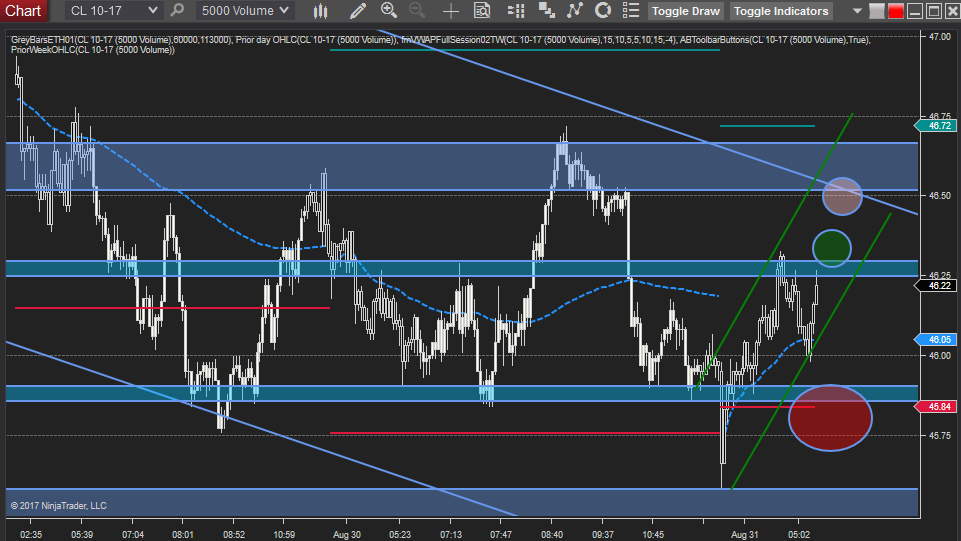961x541 pixels.
Task: Click the 10:59 time axis label
Action: (x=284, y=535)
